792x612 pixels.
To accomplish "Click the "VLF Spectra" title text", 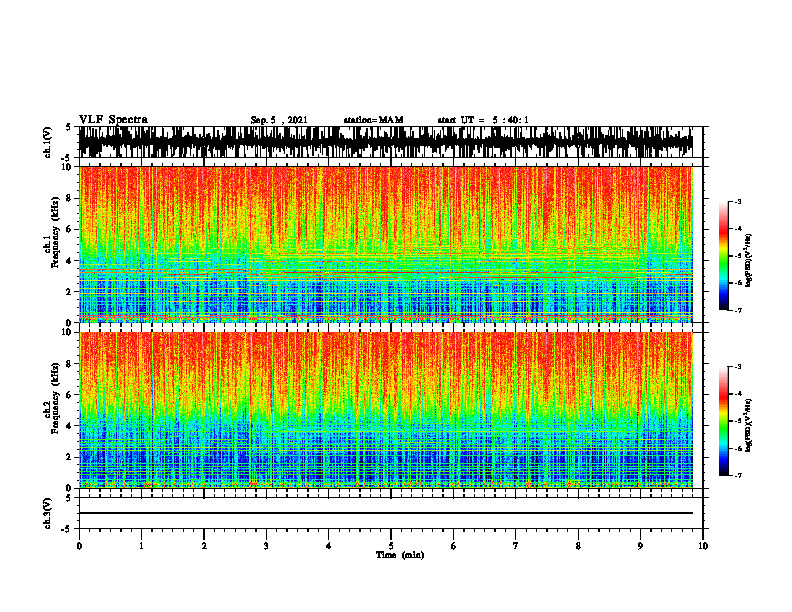I will coord(113,120).
